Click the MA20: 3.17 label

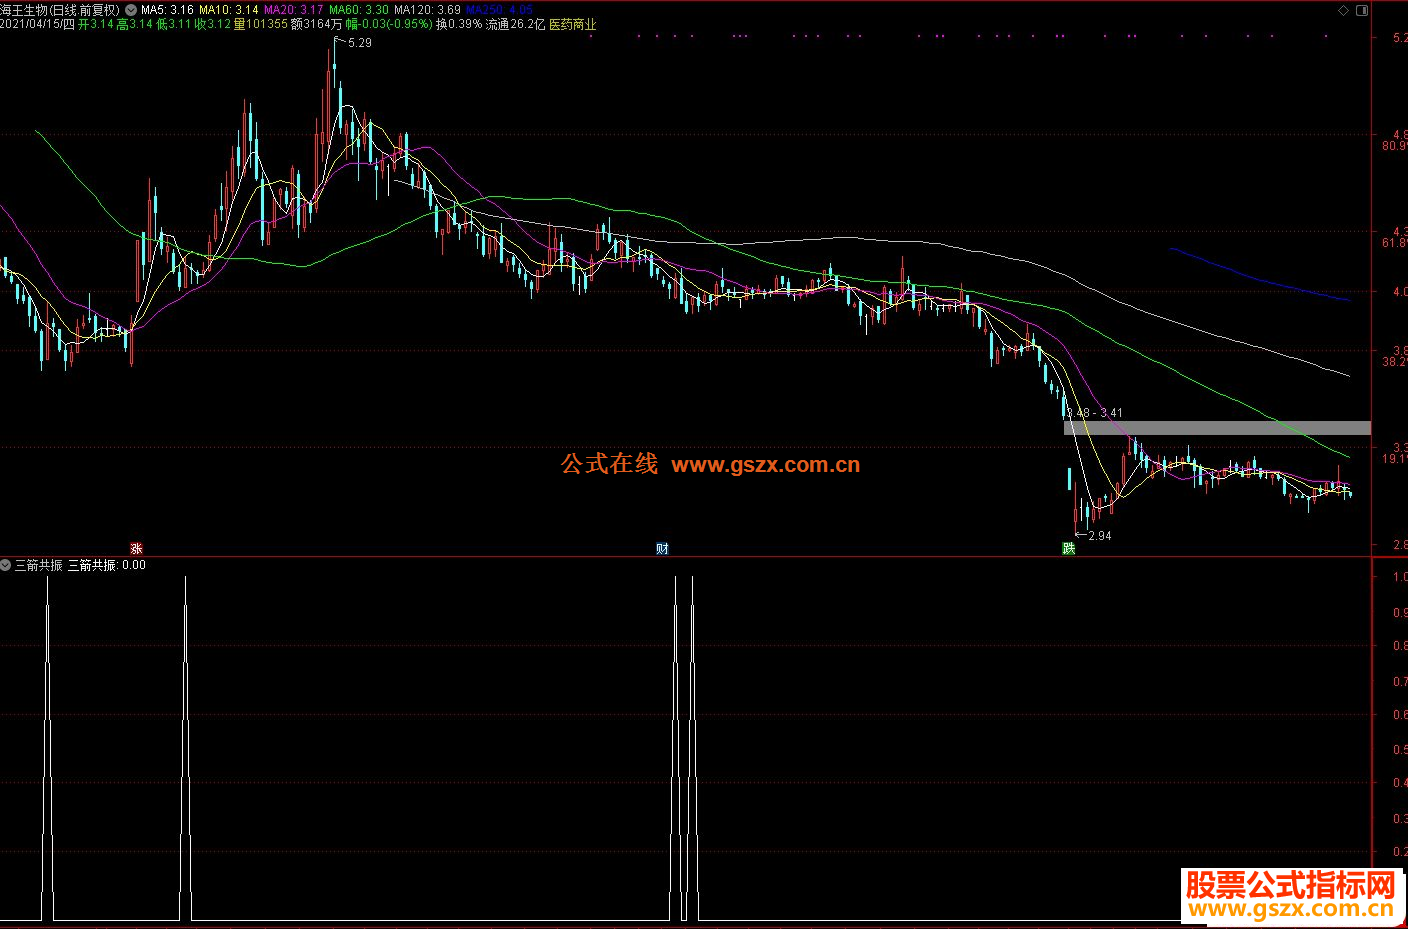[x=294, y=10]
